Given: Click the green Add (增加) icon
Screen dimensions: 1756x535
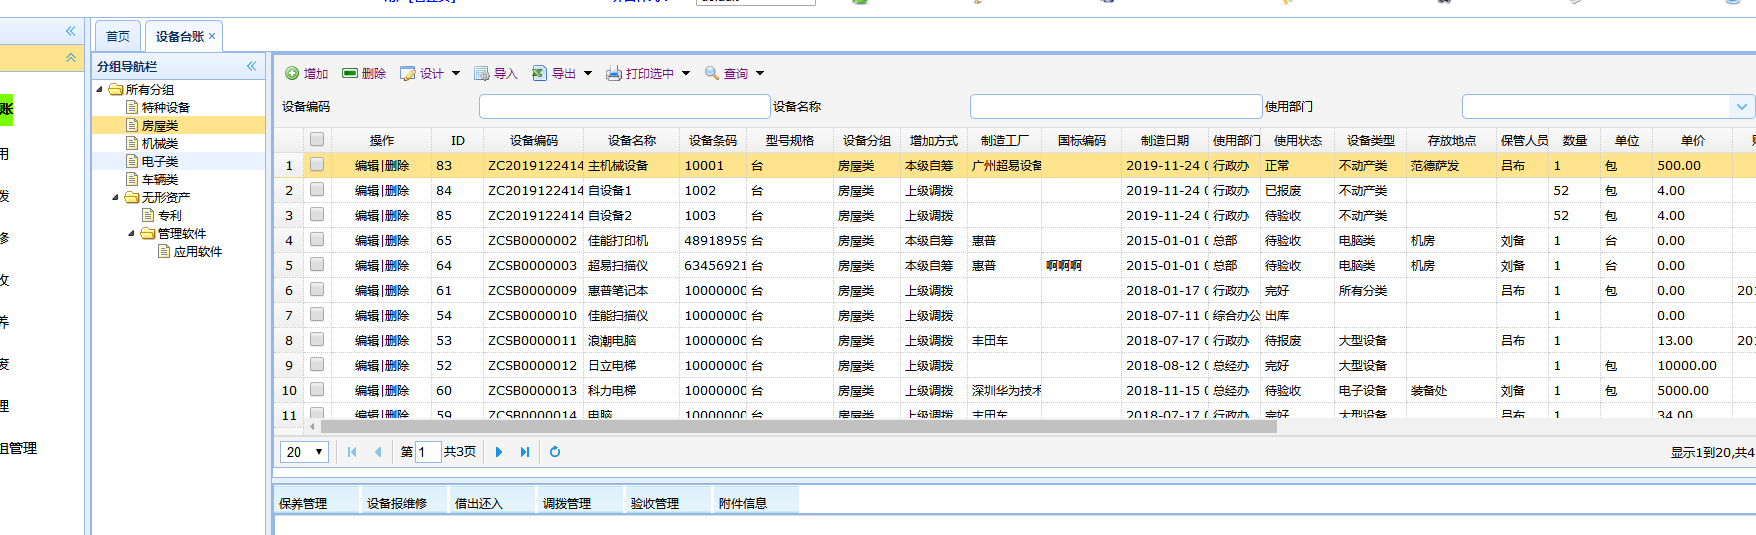Looking at the screenshot, I should [292, 74].
